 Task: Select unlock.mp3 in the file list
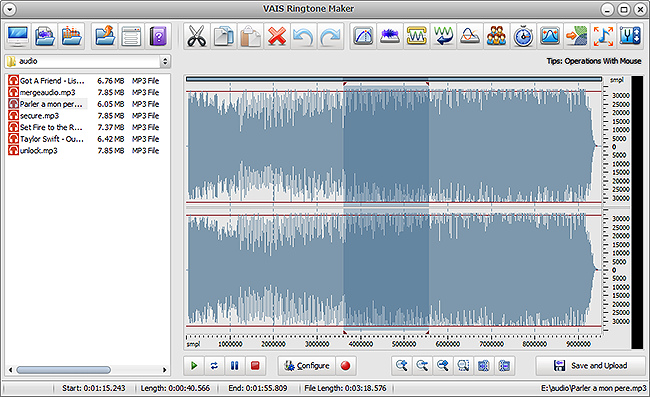(x=83, y=150)
